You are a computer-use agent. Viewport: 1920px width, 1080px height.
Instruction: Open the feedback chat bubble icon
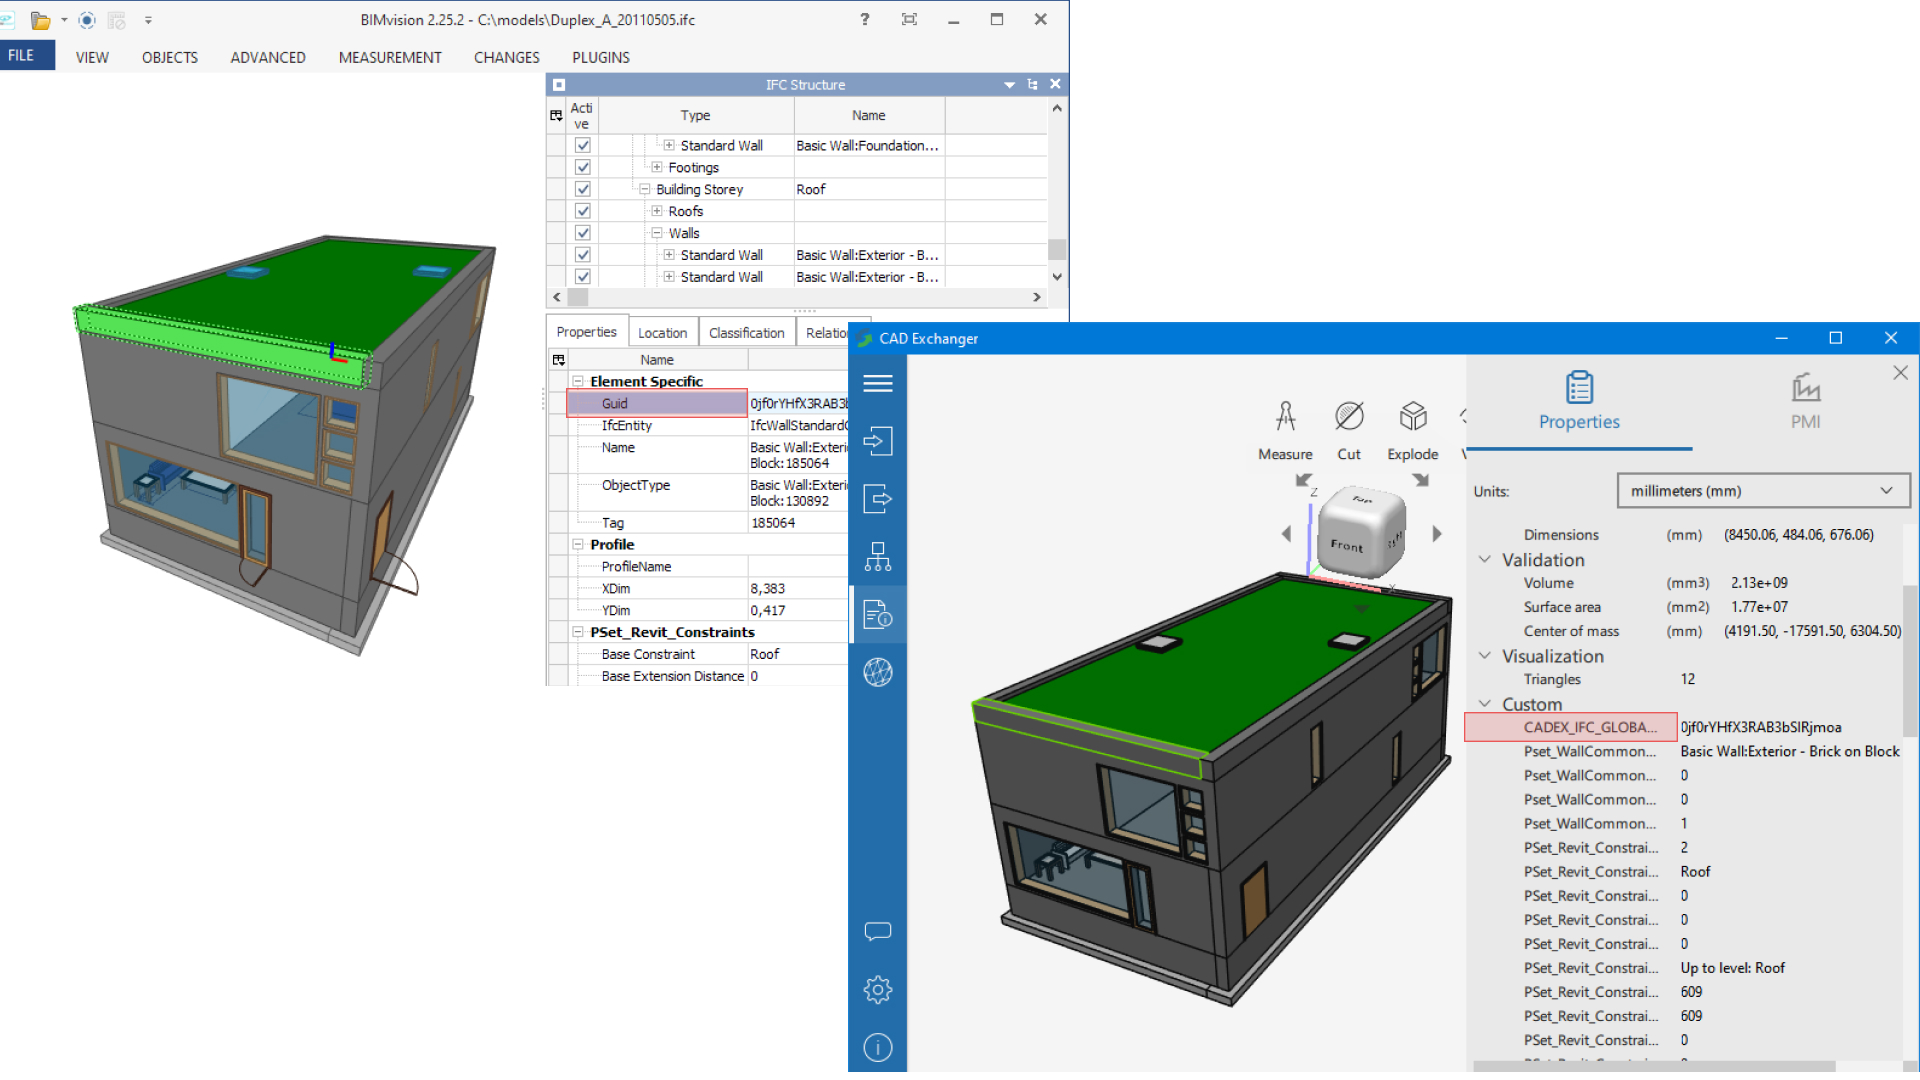pos(878,932)
